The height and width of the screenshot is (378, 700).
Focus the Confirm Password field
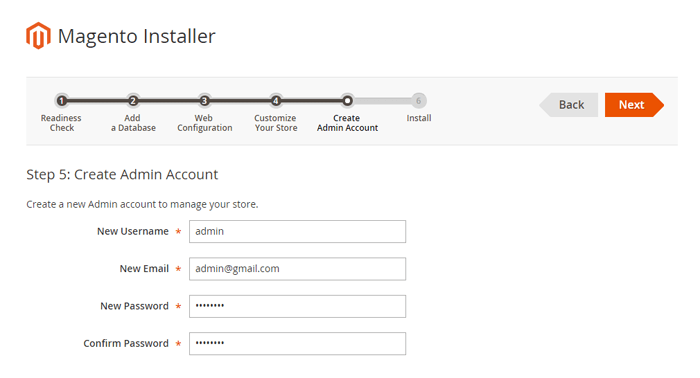(x=297, y=344)
